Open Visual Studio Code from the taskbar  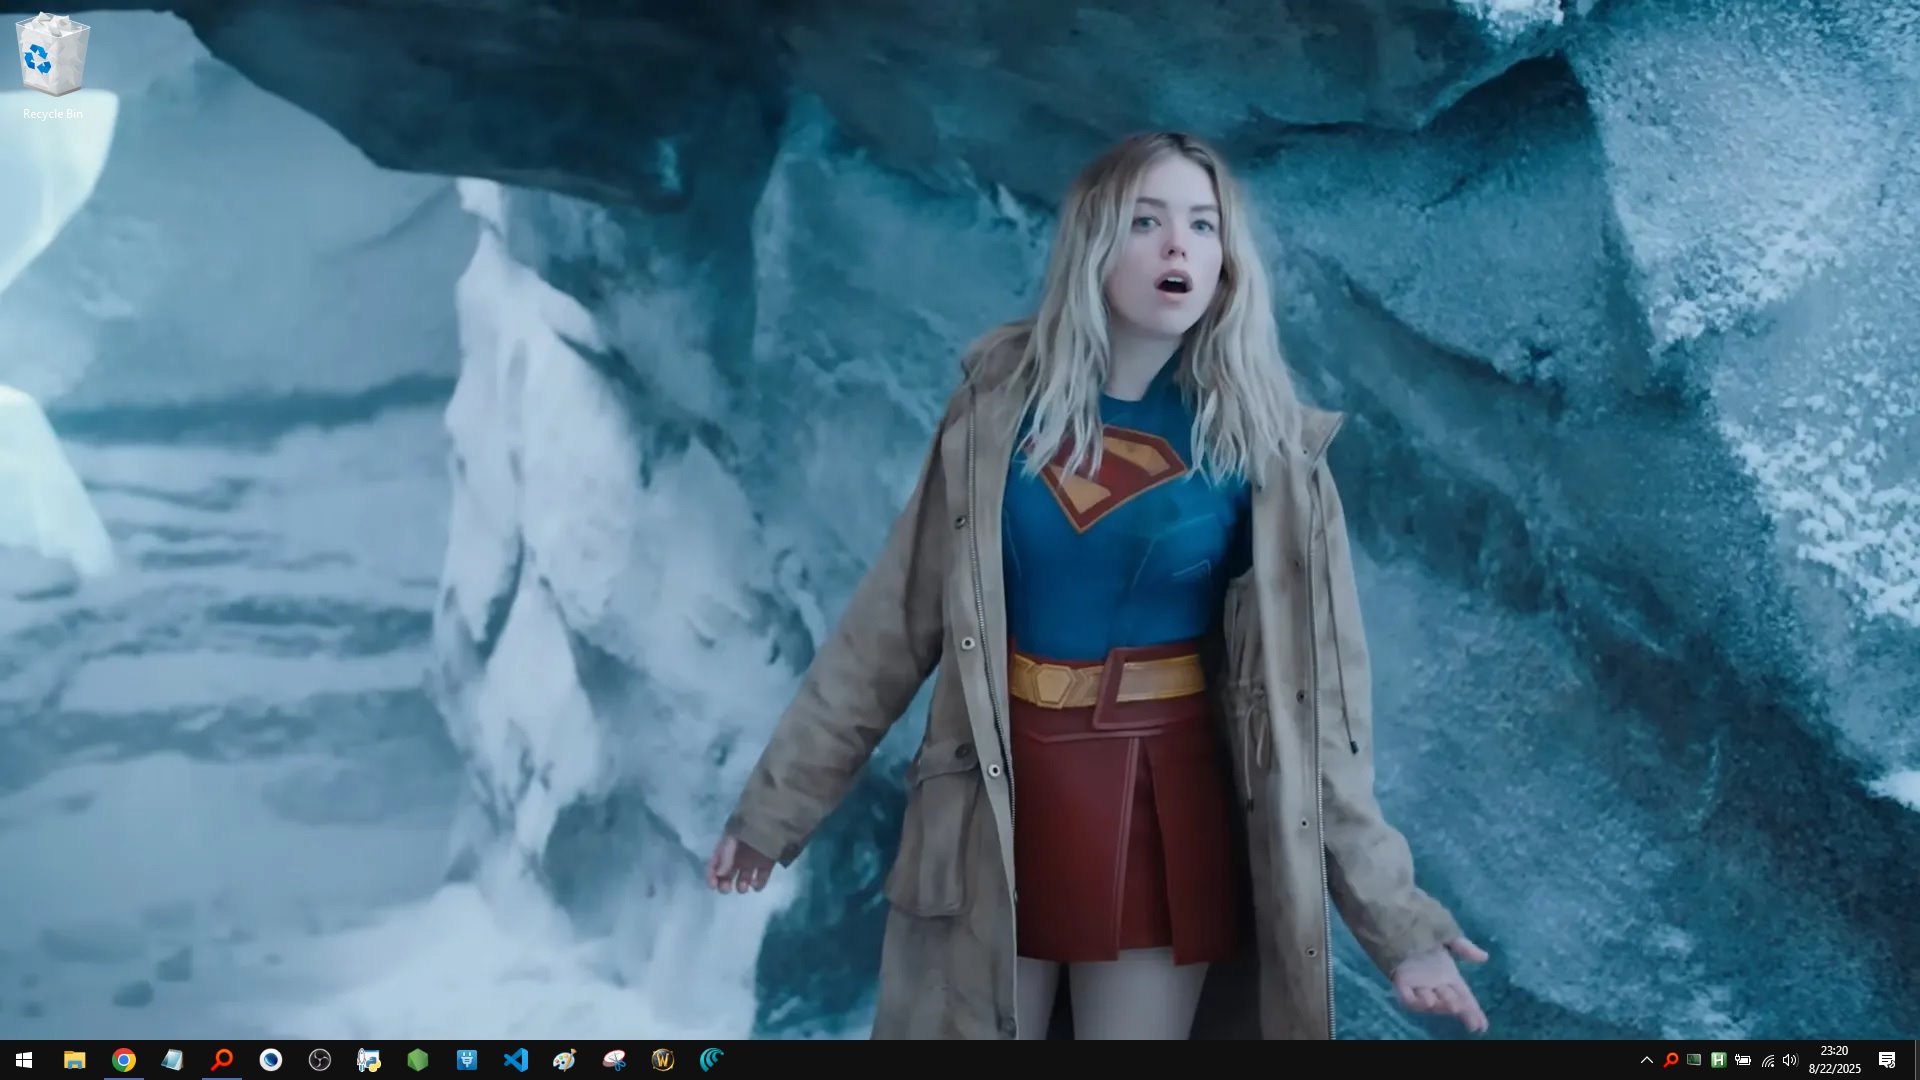[x=516, y=1060]
